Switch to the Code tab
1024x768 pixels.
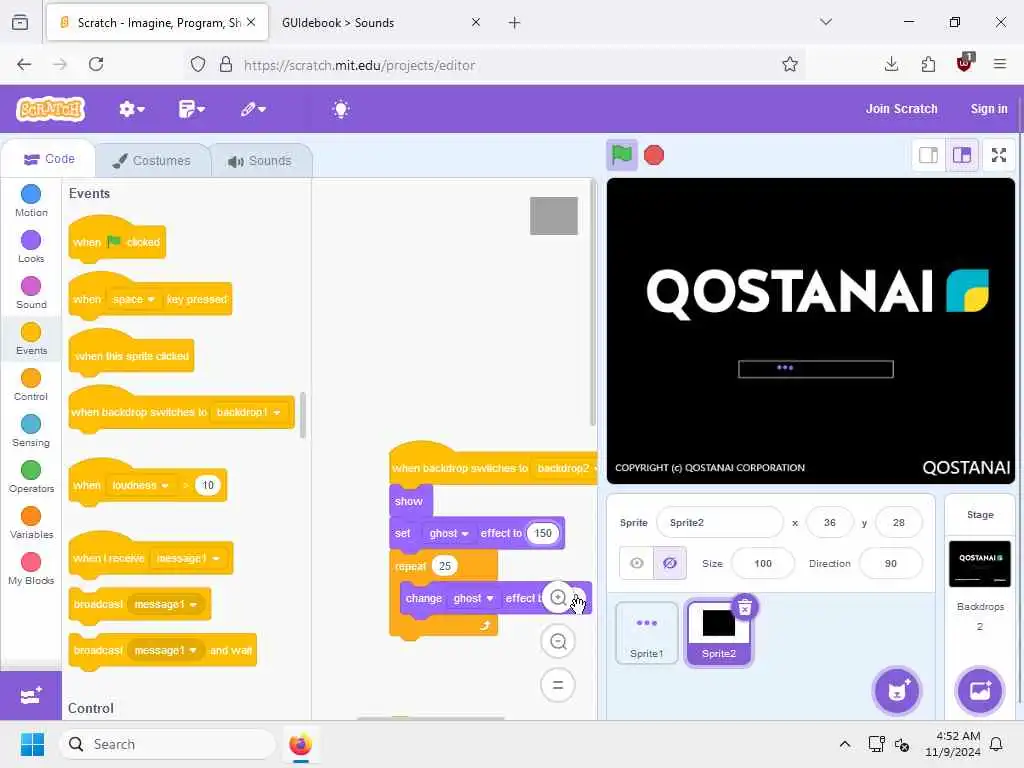tap(49, 159)
